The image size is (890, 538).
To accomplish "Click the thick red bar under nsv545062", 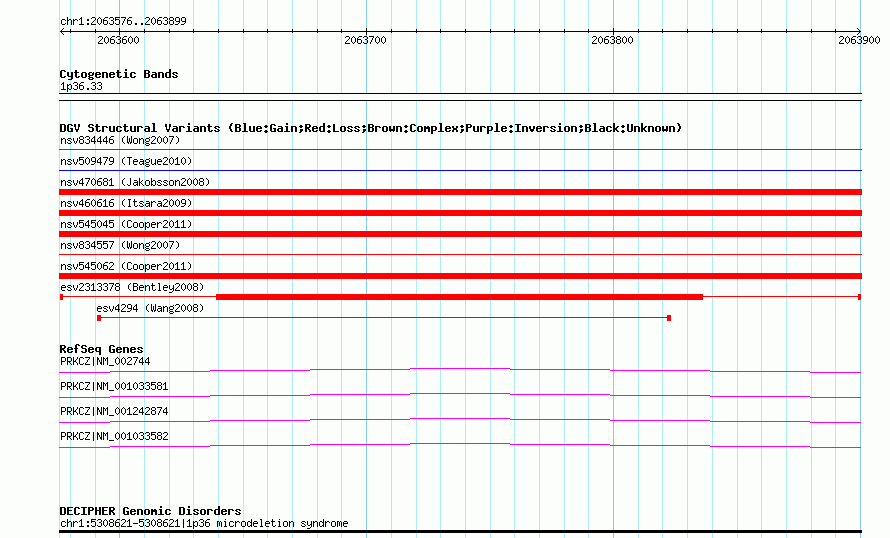I will 460,276.
